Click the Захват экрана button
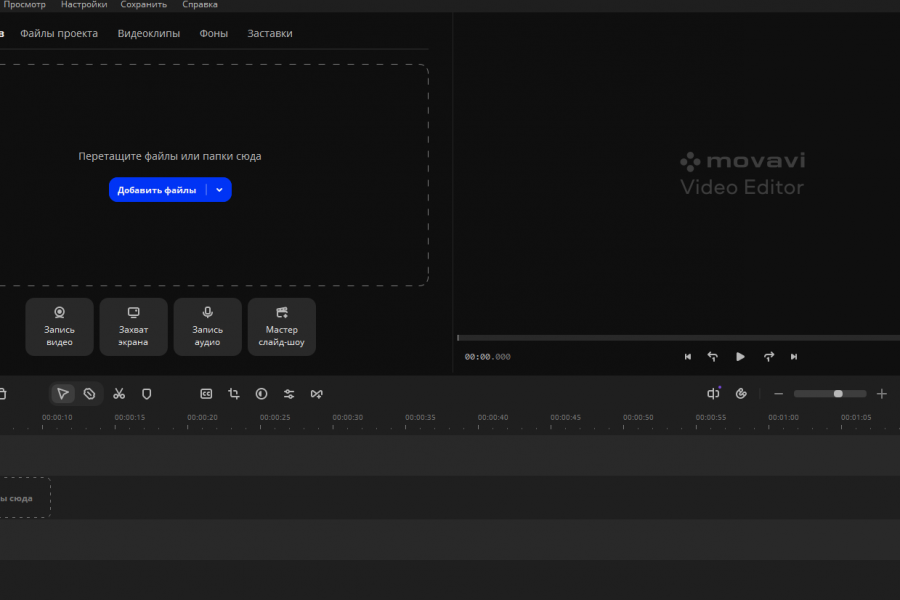 point(134,326)
